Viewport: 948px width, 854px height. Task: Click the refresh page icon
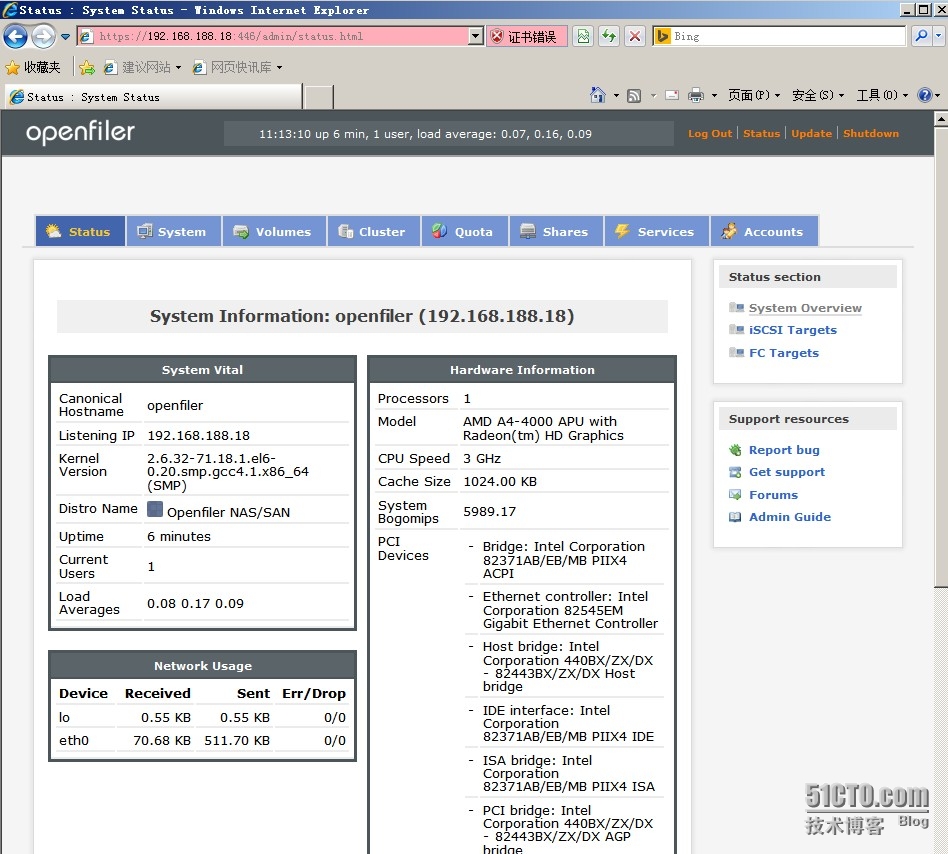click(x=609, y=37)
